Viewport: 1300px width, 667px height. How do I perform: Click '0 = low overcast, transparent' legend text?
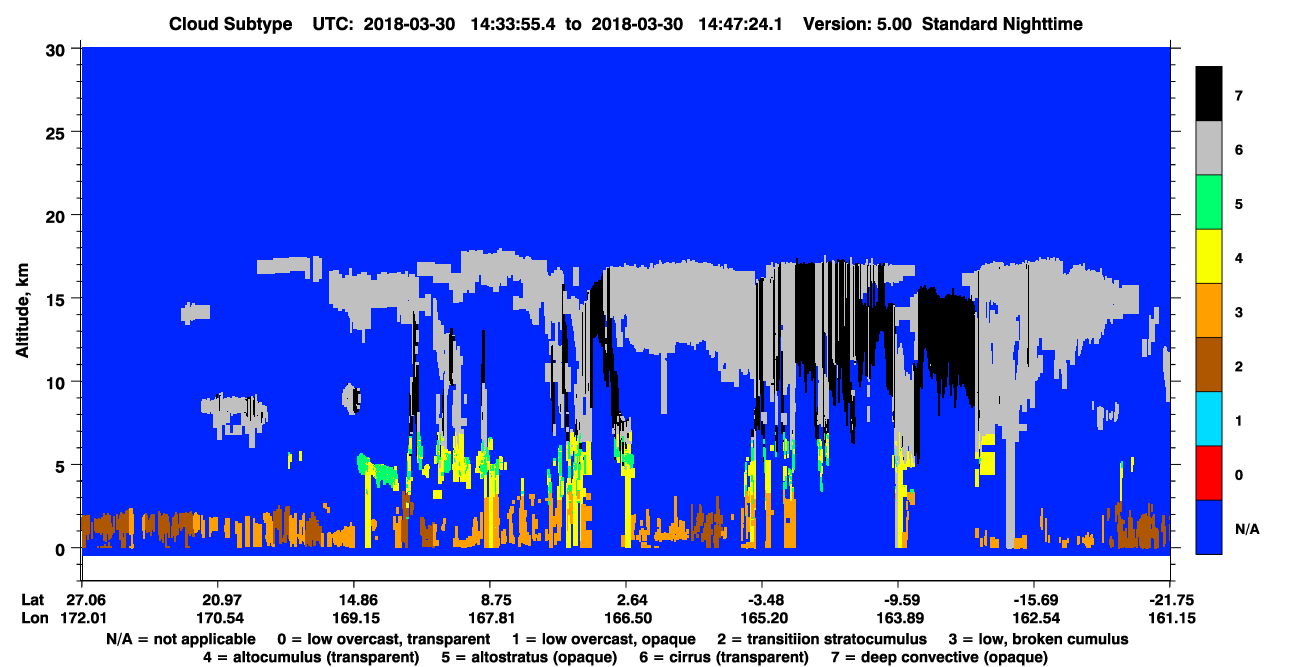click(x=384, y=639)
